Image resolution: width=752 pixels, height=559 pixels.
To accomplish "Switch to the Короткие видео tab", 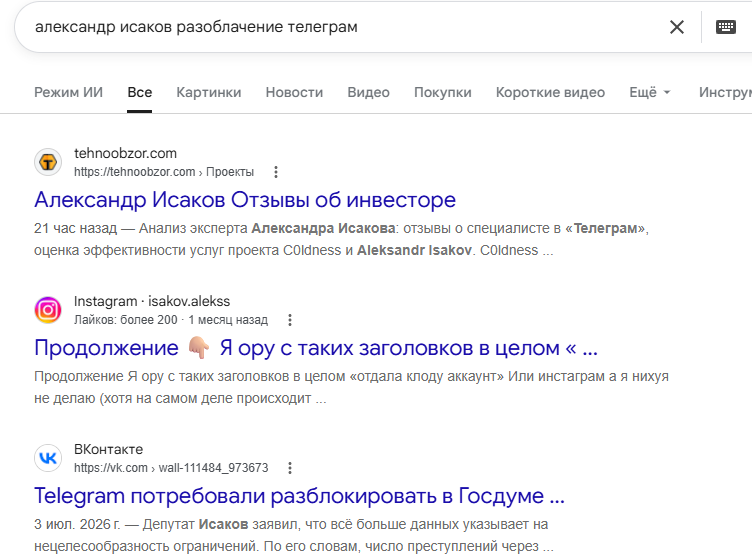I will coord(550,92).
